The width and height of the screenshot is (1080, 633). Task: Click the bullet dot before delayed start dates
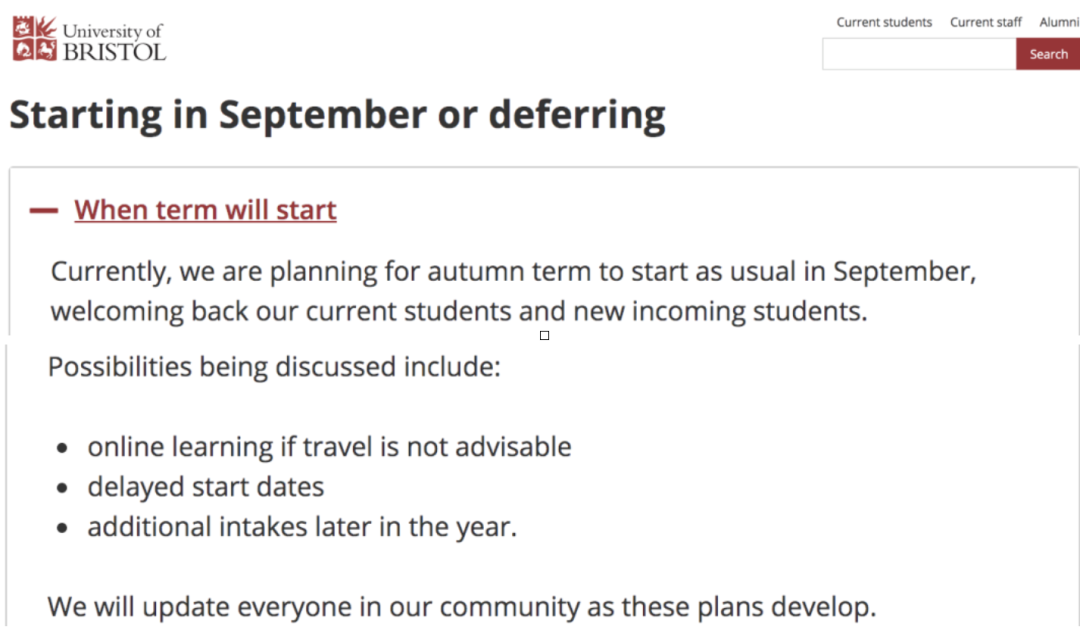point(63,489)
